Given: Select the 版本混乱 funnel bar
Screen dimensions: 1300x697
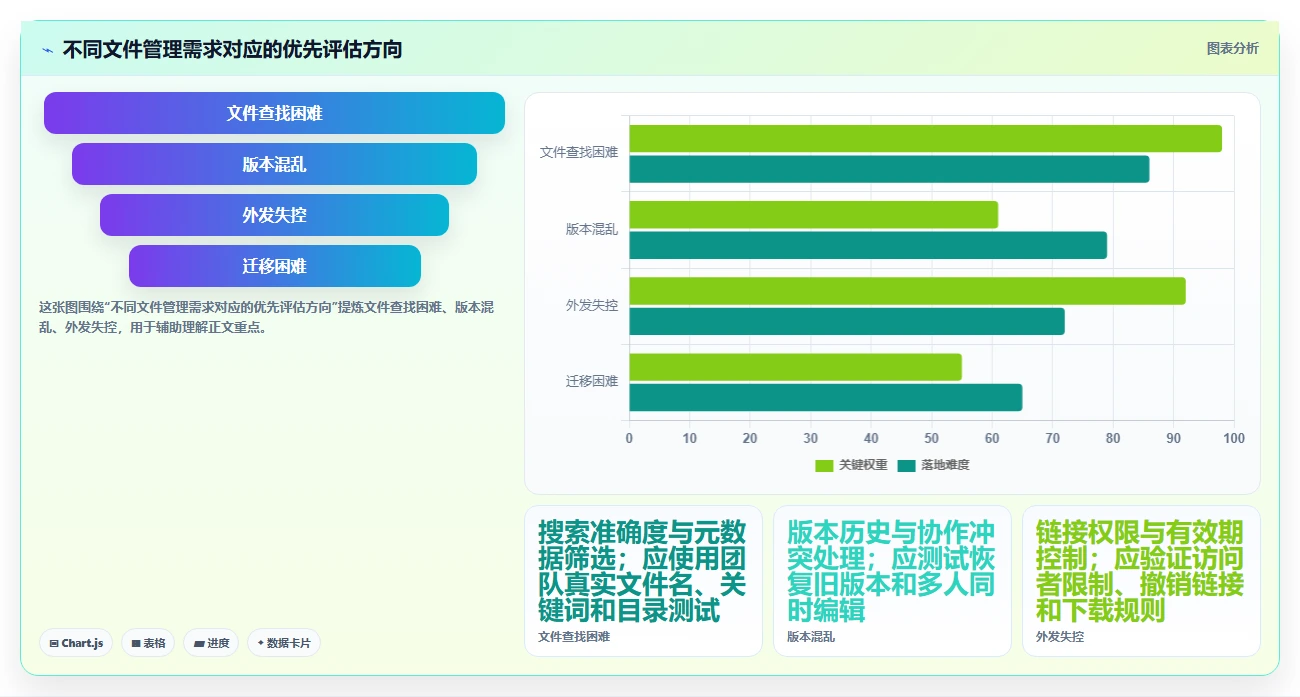Looking at the screenshot, I should pos(274,164).
